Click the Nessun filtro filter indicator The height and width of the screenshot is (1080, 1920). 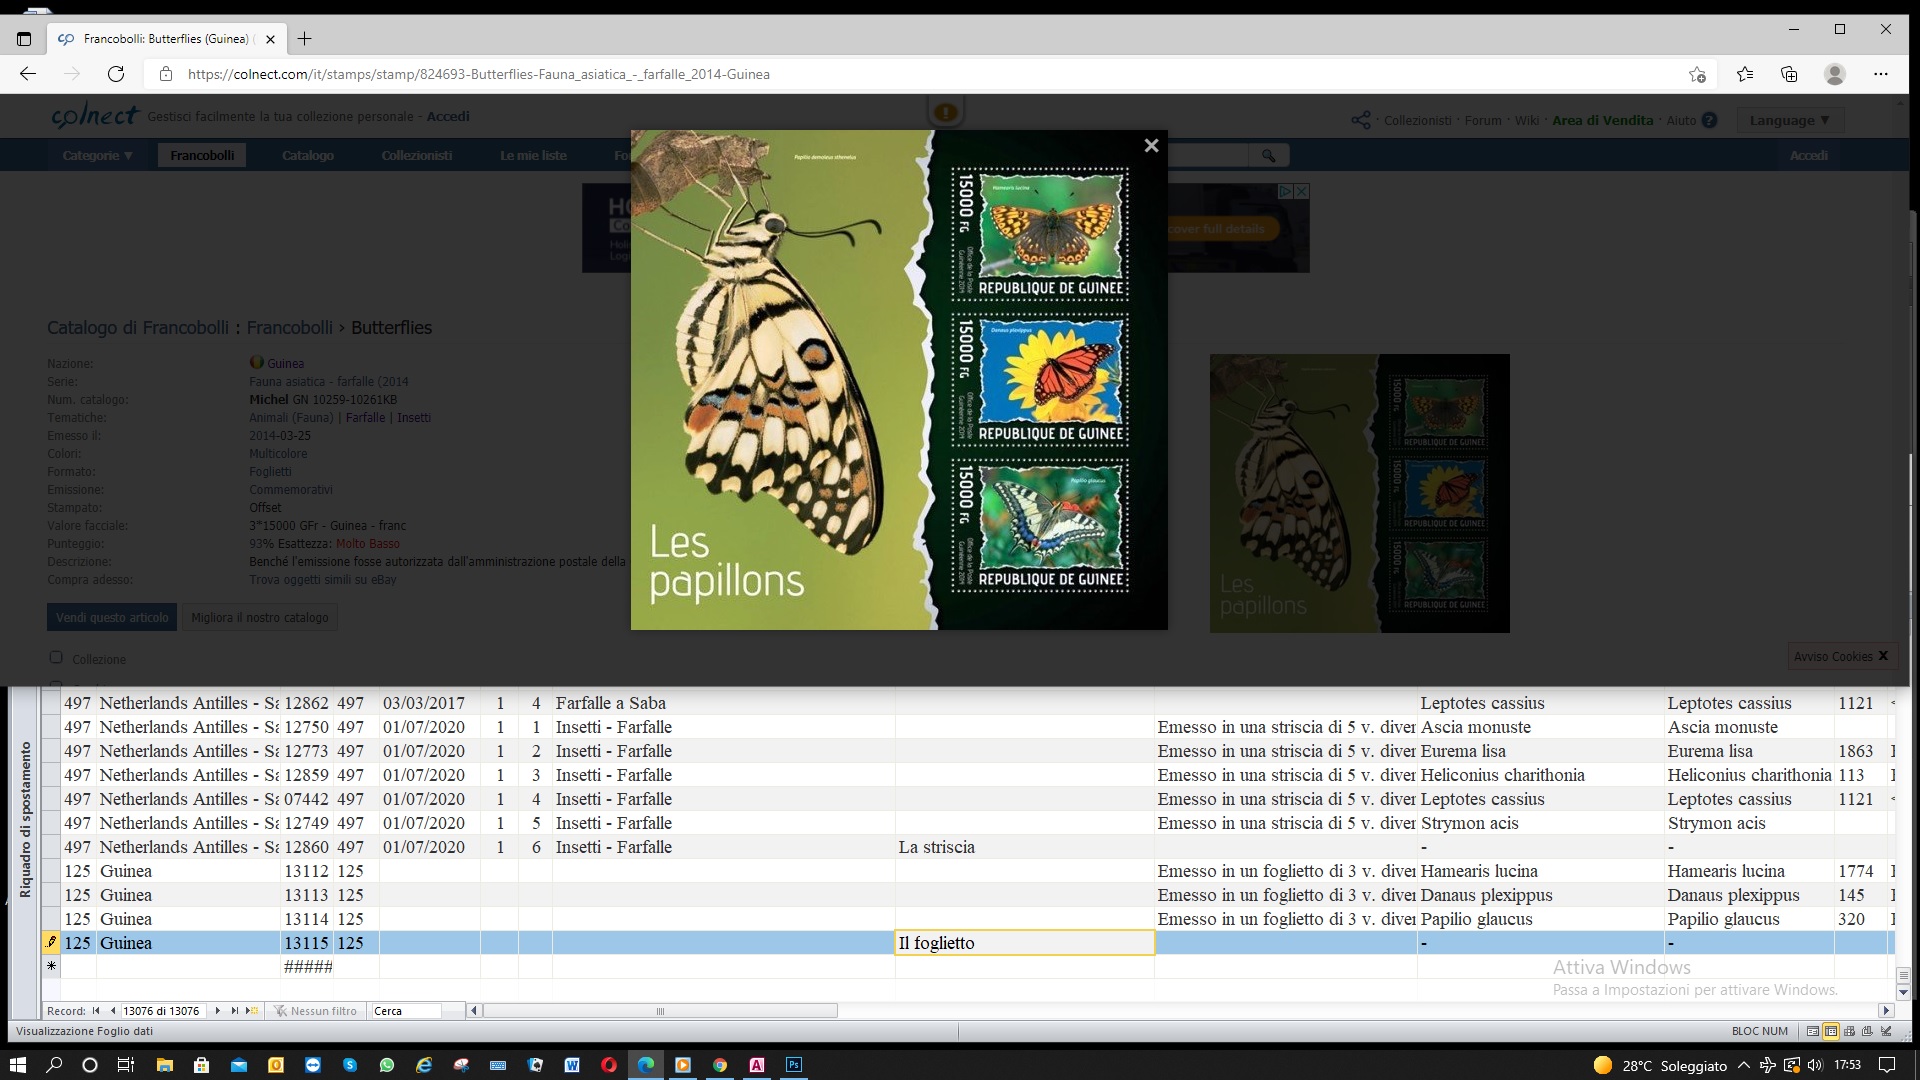pos(315,1011)
